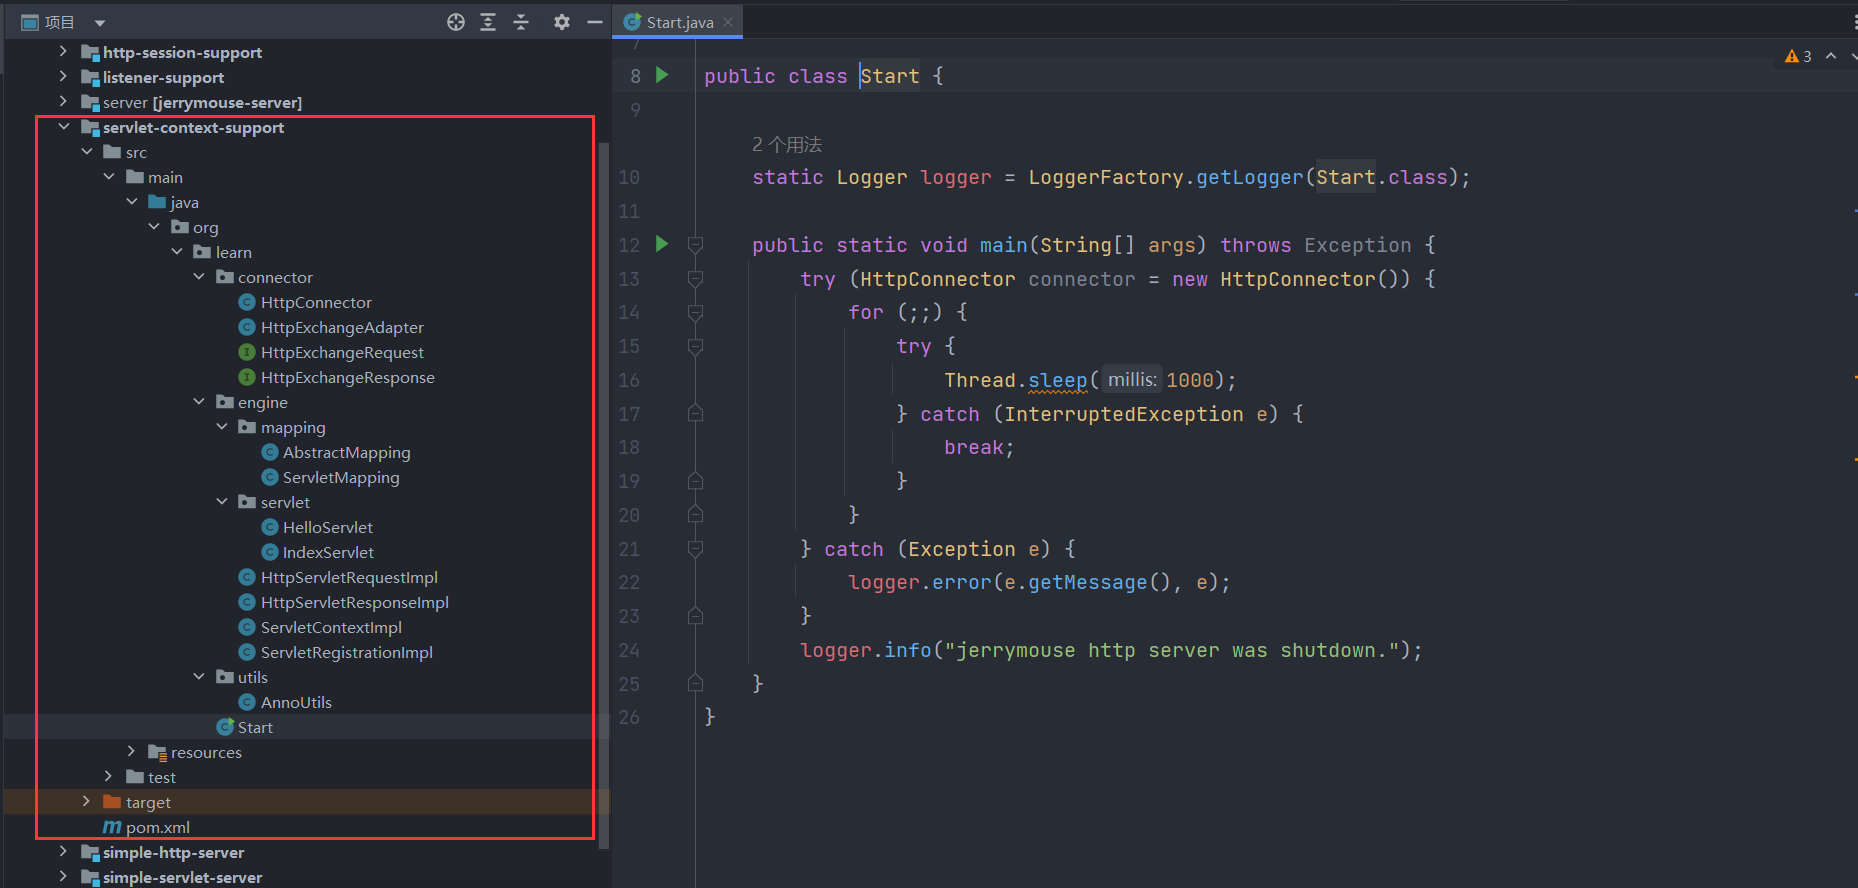Collapse the mapping package

coord(222,427)
